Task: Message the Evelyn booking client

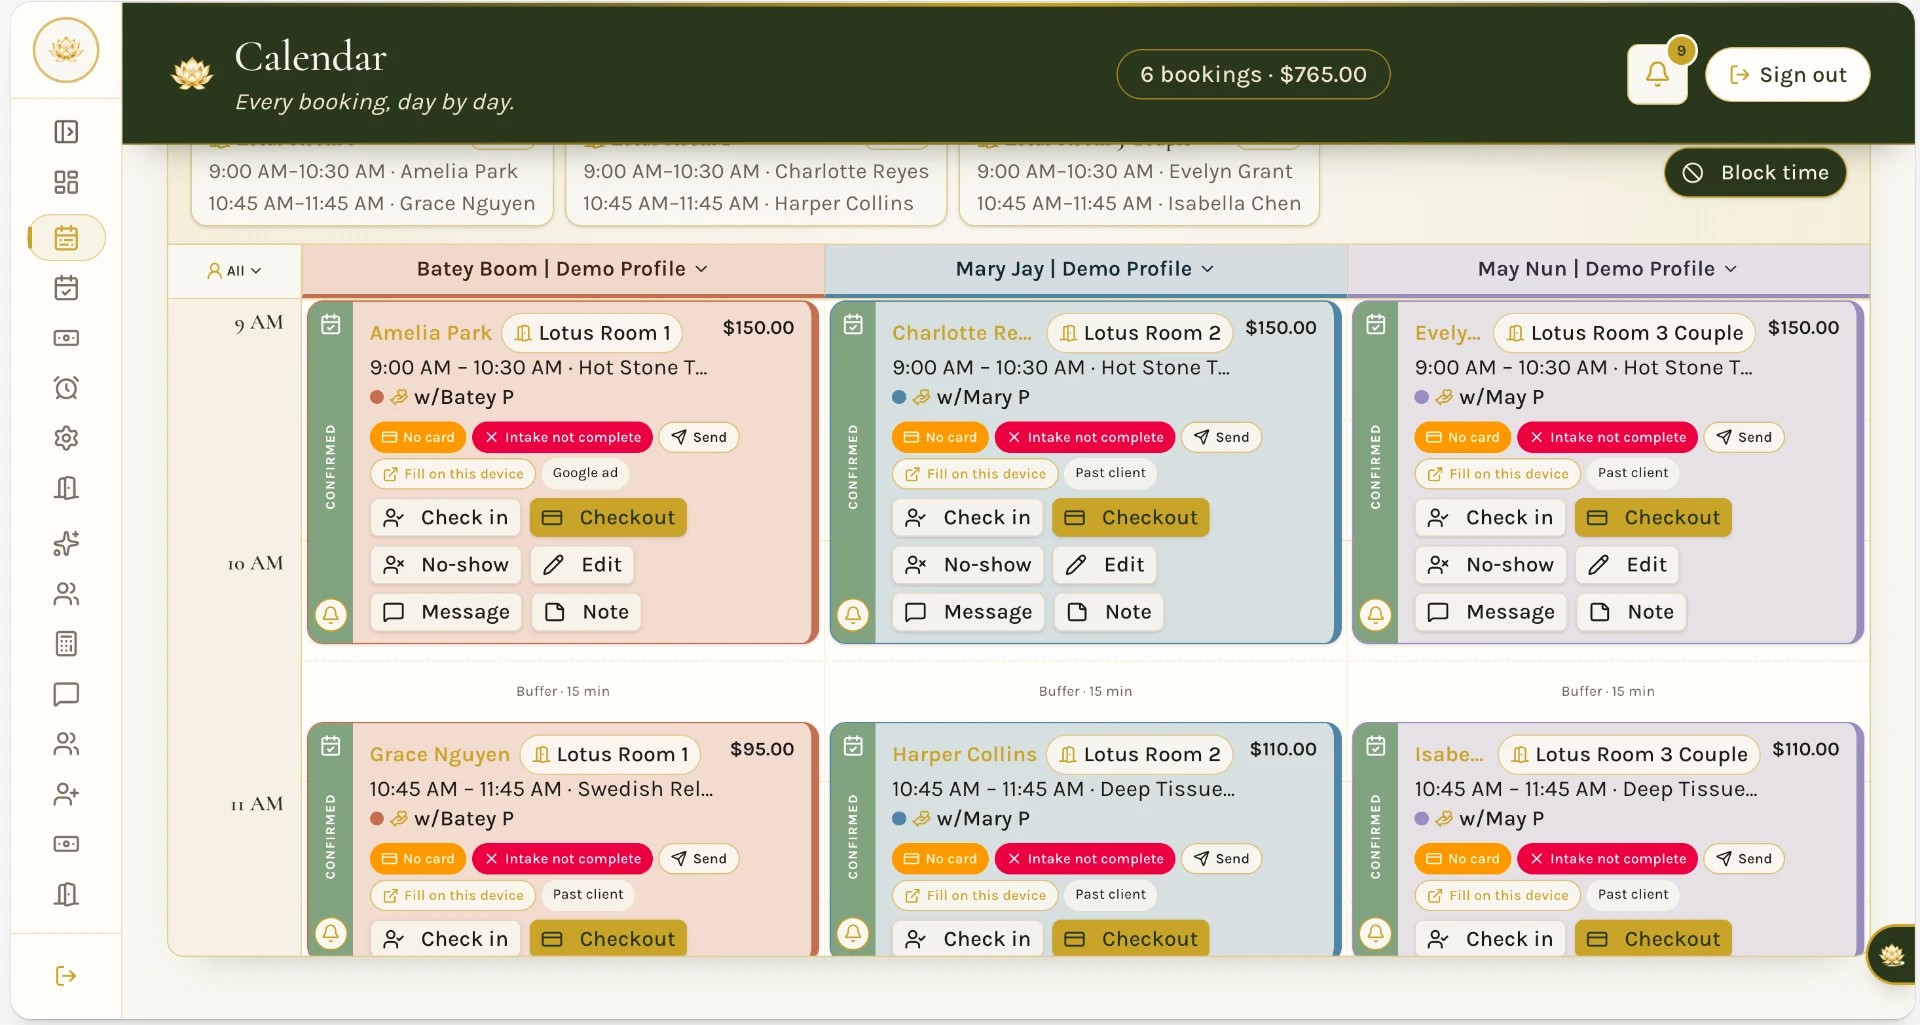Action: 1491,612
